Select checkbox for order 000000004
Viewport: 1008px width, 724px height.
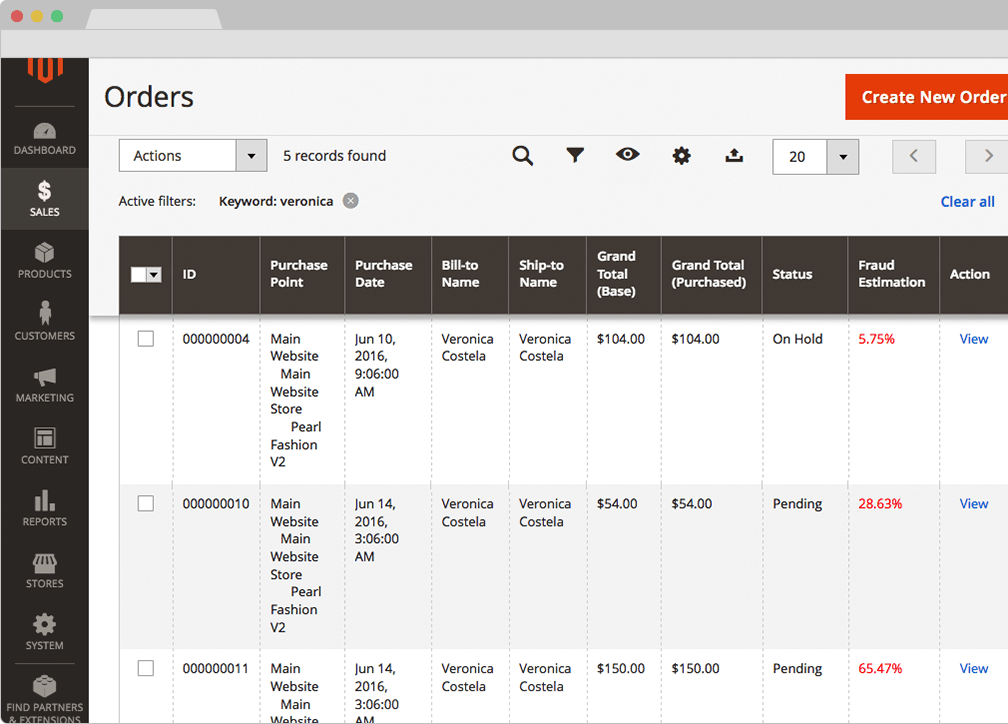(x=146, y=339)
